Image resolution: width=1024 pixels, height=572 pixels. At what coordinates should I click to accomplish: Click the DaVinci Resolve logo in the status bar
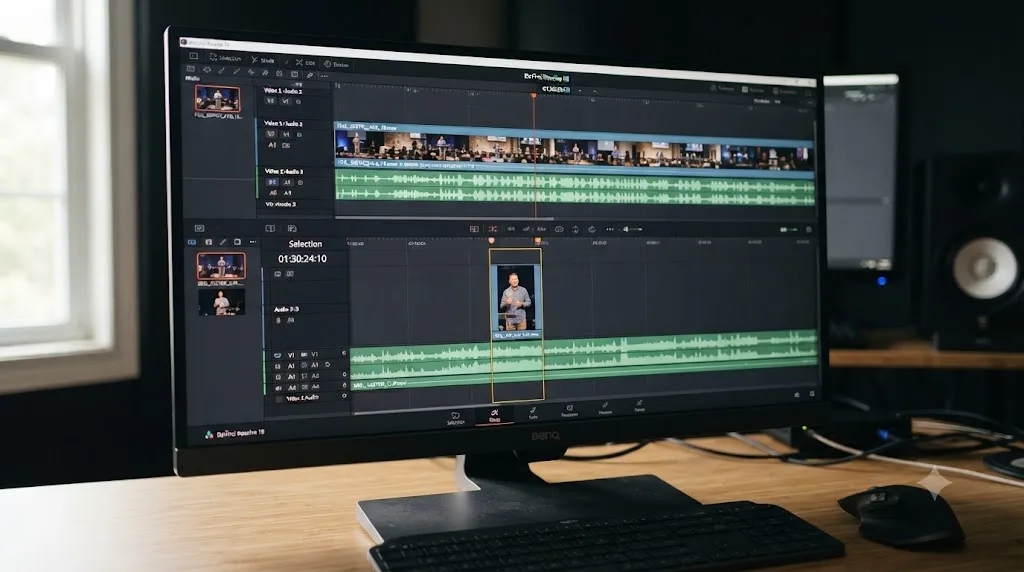209,434
